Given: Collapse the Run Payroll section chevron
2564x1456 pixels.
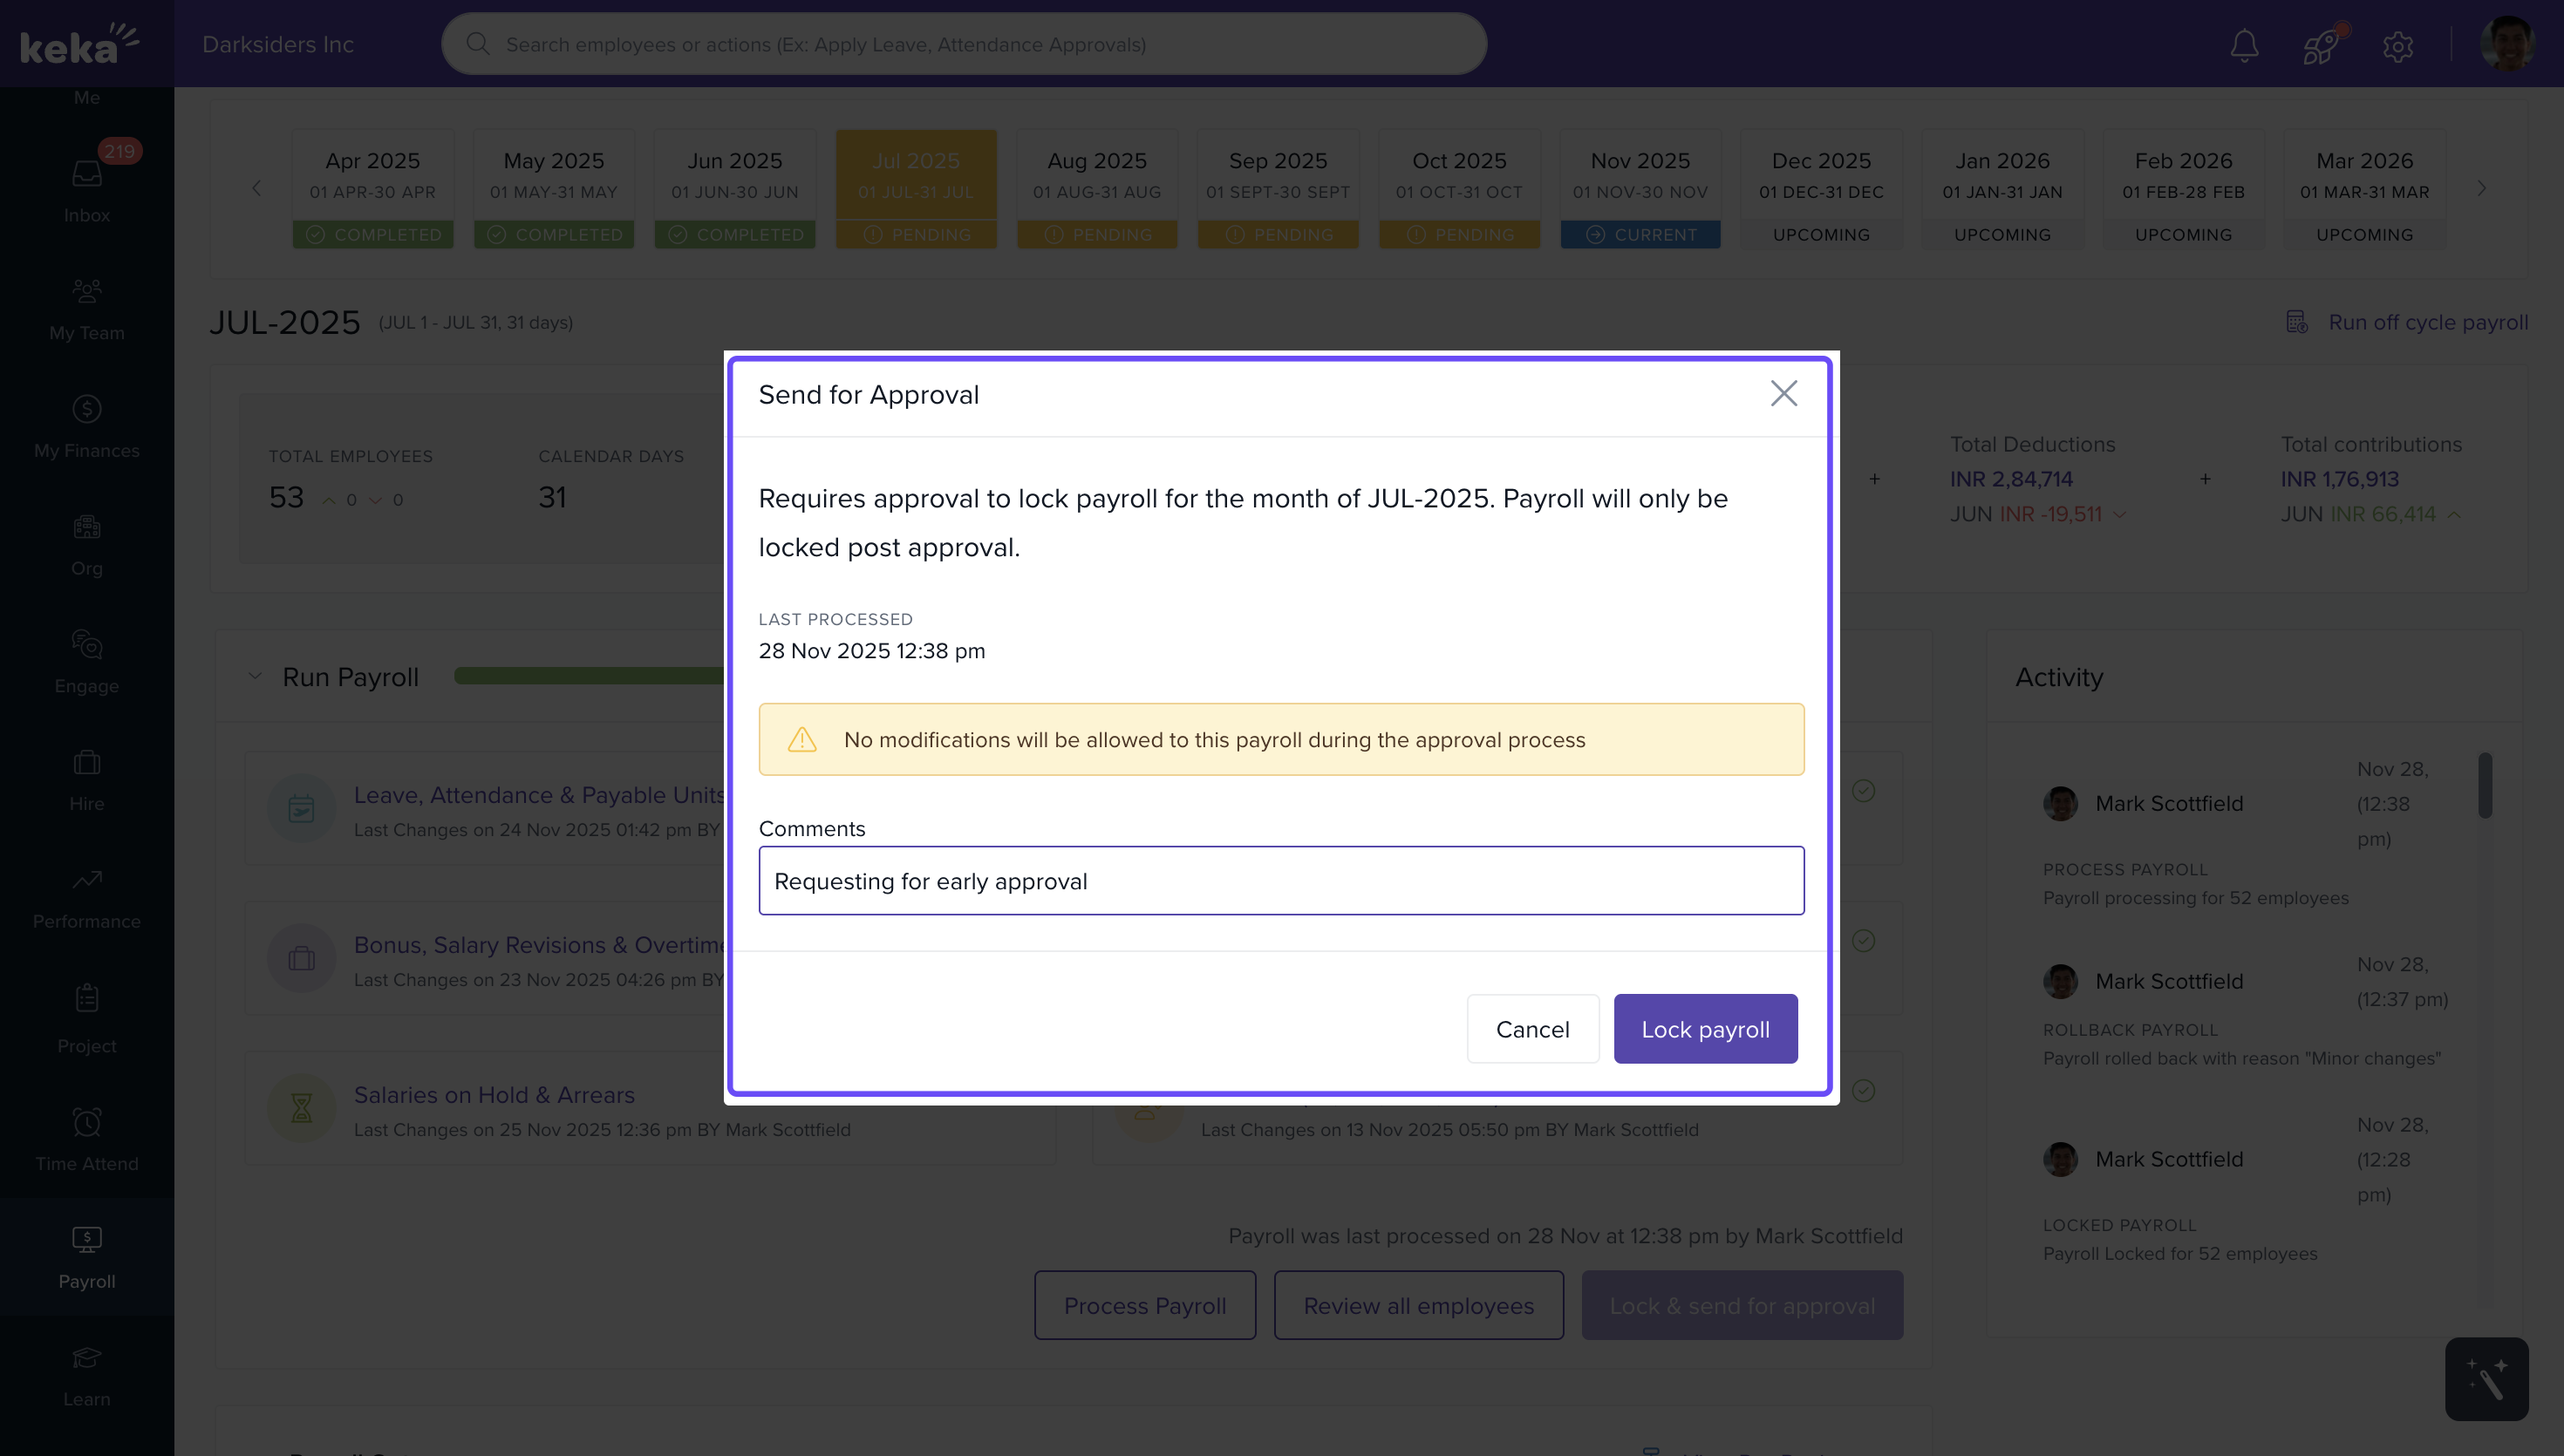Looking at the screenshot, I should point(255,677).
